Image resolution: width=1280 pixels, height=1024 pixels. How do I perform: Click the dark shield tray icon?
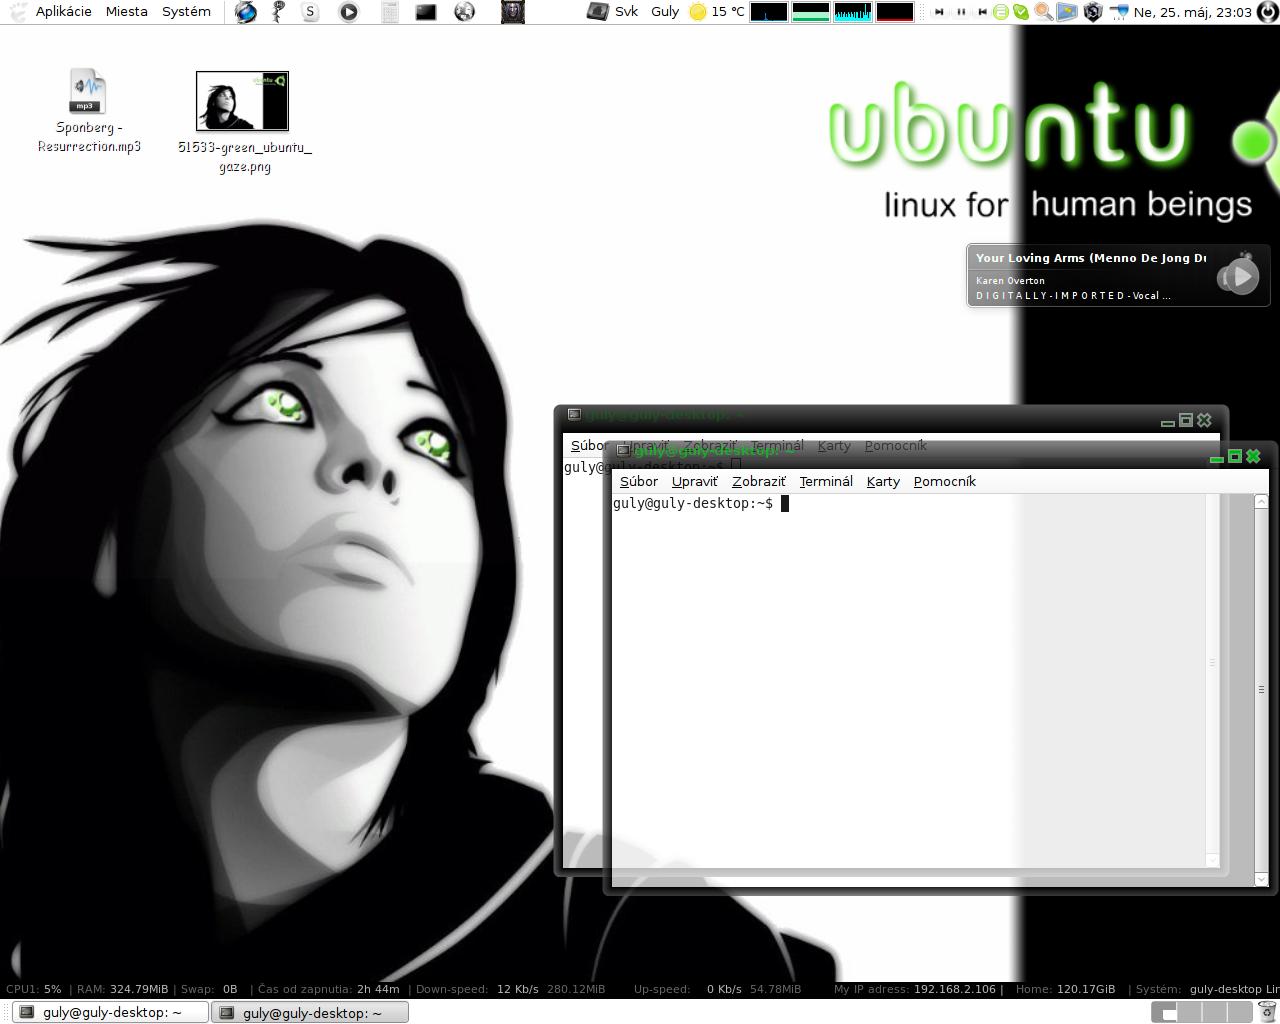coord(1093,12)
